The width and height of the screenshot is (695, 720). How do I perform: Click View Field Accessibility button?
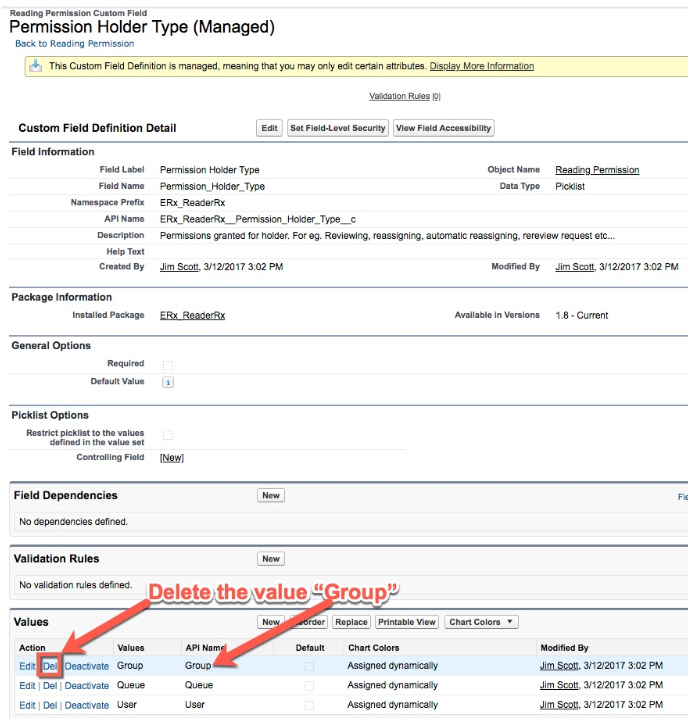[x=443, y=128]
